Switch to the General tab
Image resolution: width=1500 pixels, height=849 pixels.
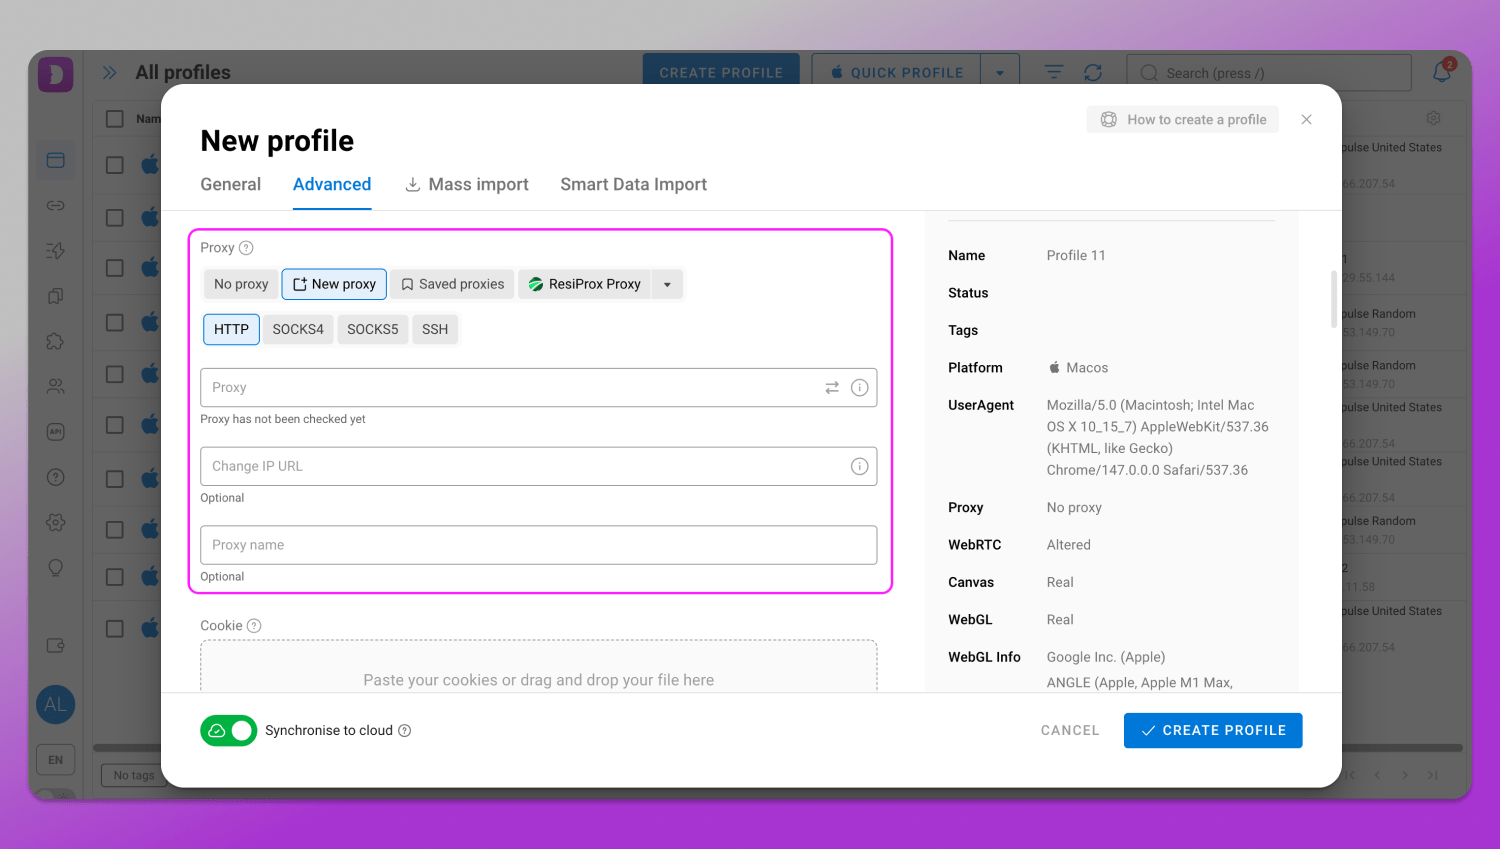(x=230, y=185)
